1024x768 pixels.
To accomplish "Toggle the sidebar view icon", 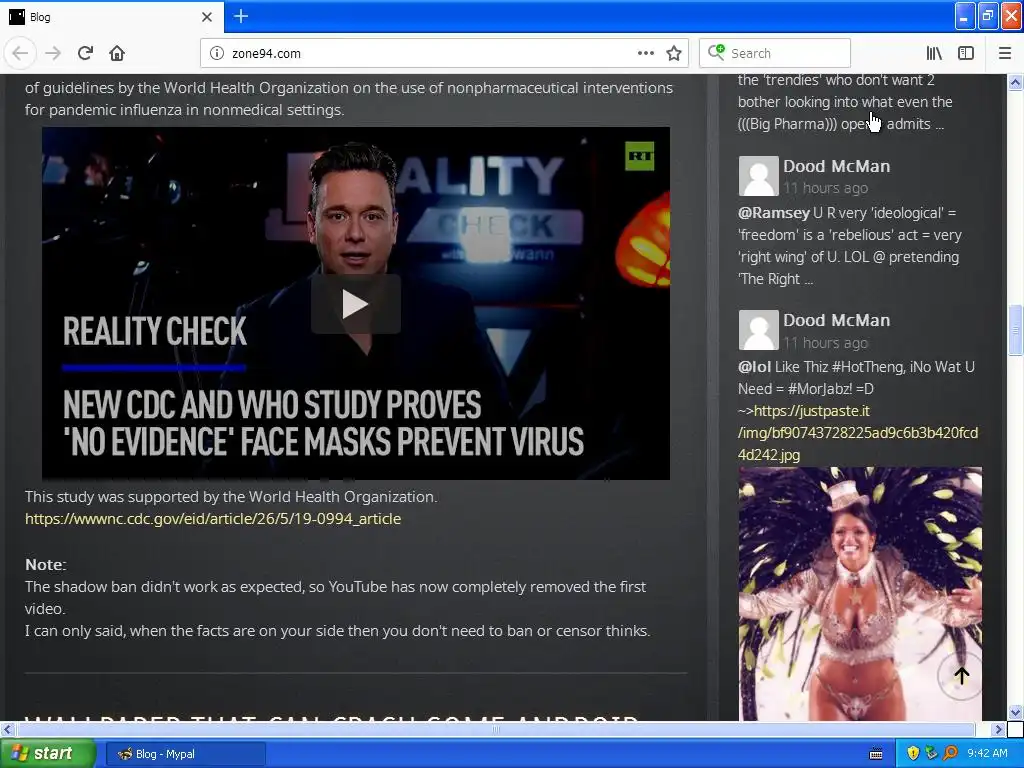I will coord(966,54).
